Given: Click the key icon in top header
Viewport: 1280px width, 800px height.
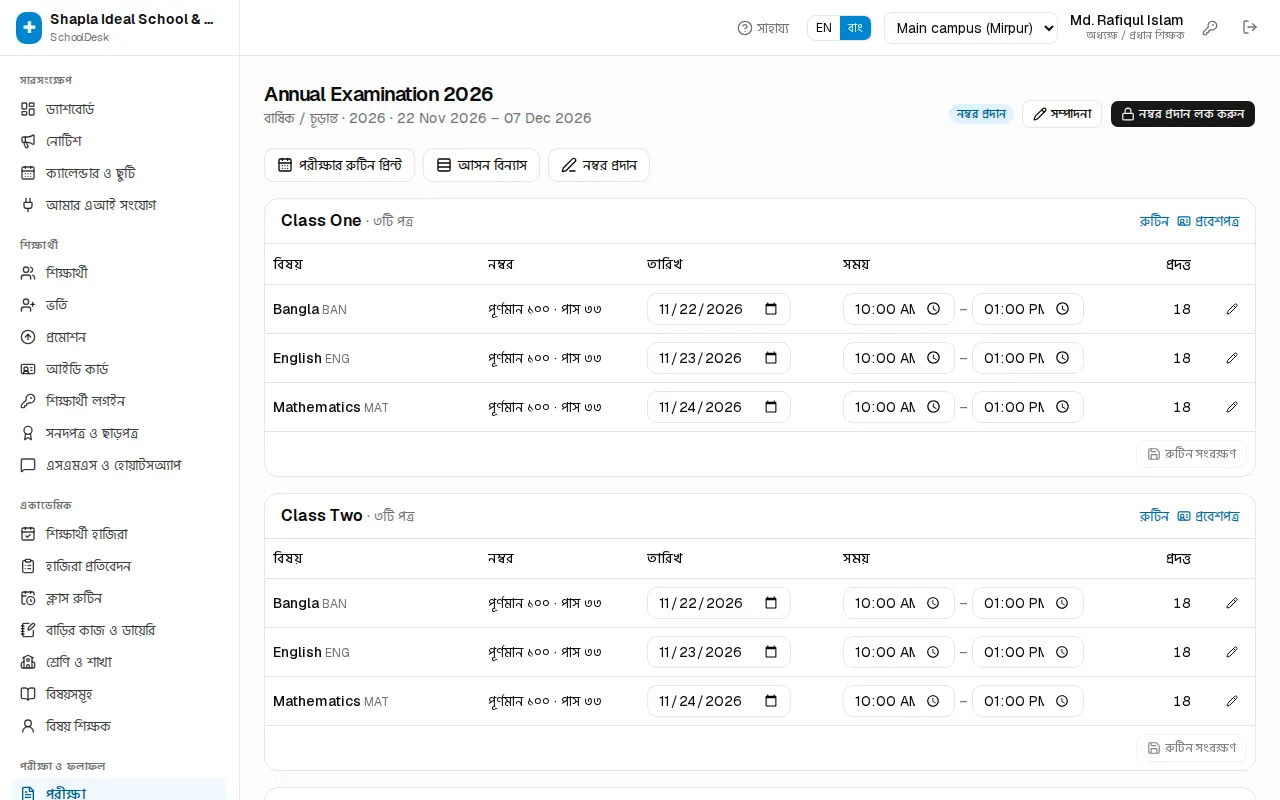Looking at the screenshot, I should click(x=1210, y=28).
